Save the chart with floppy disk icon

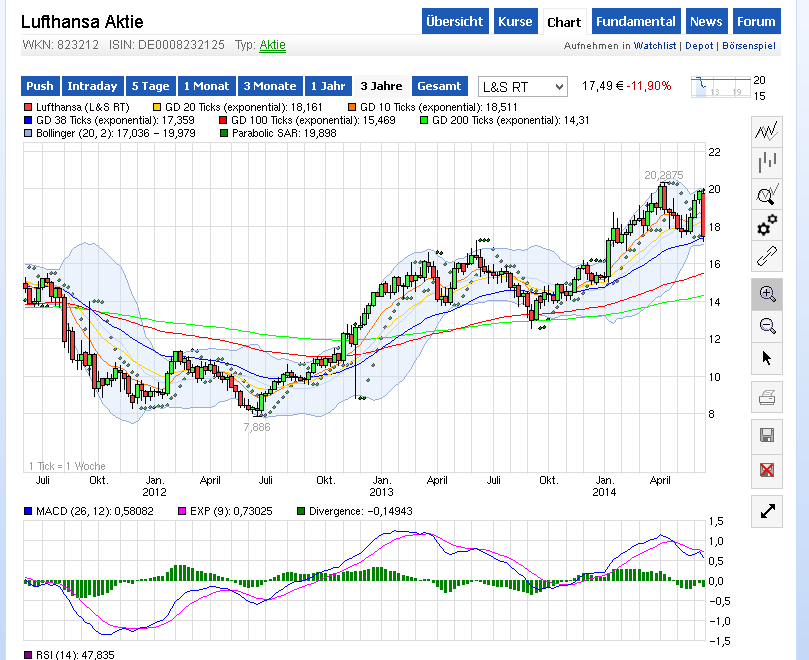[x=767, y=435]
